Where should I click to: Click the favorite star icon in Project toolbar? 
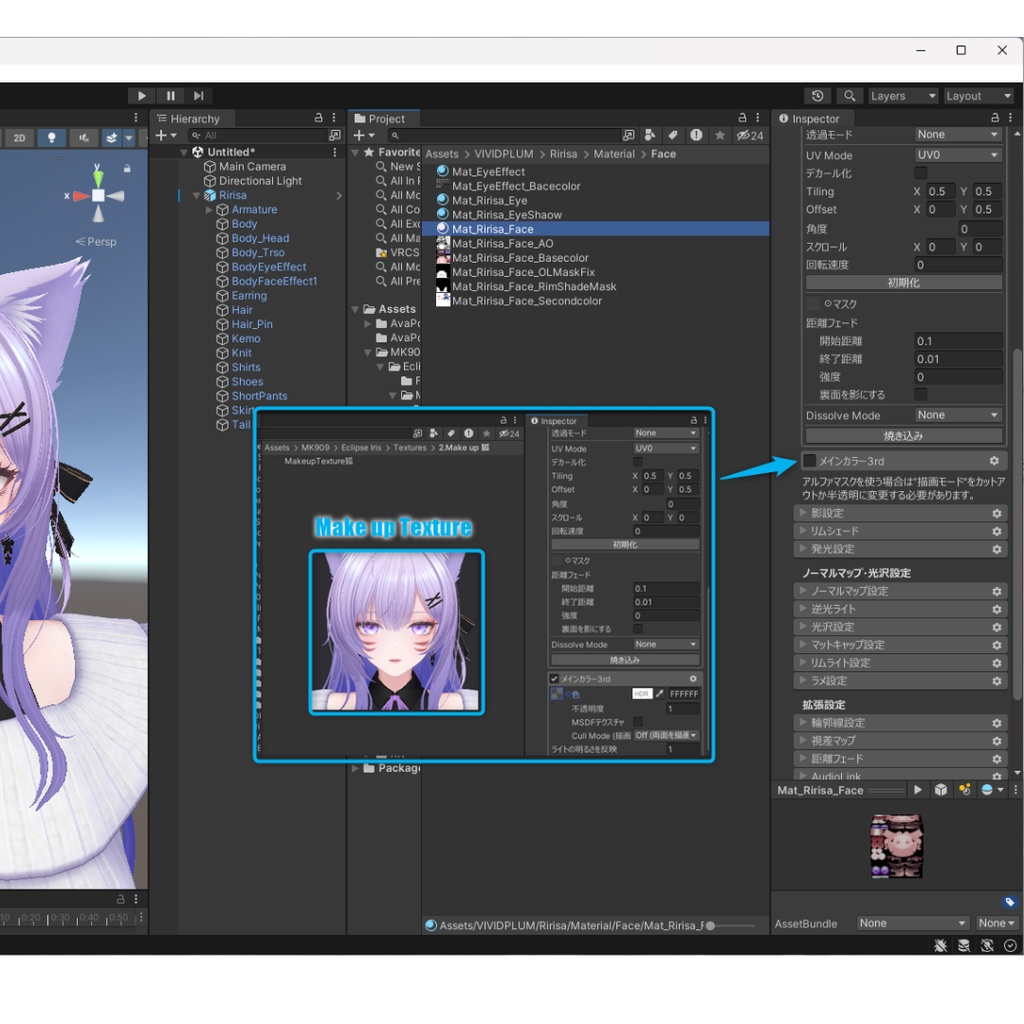click(x=720, y=135)
